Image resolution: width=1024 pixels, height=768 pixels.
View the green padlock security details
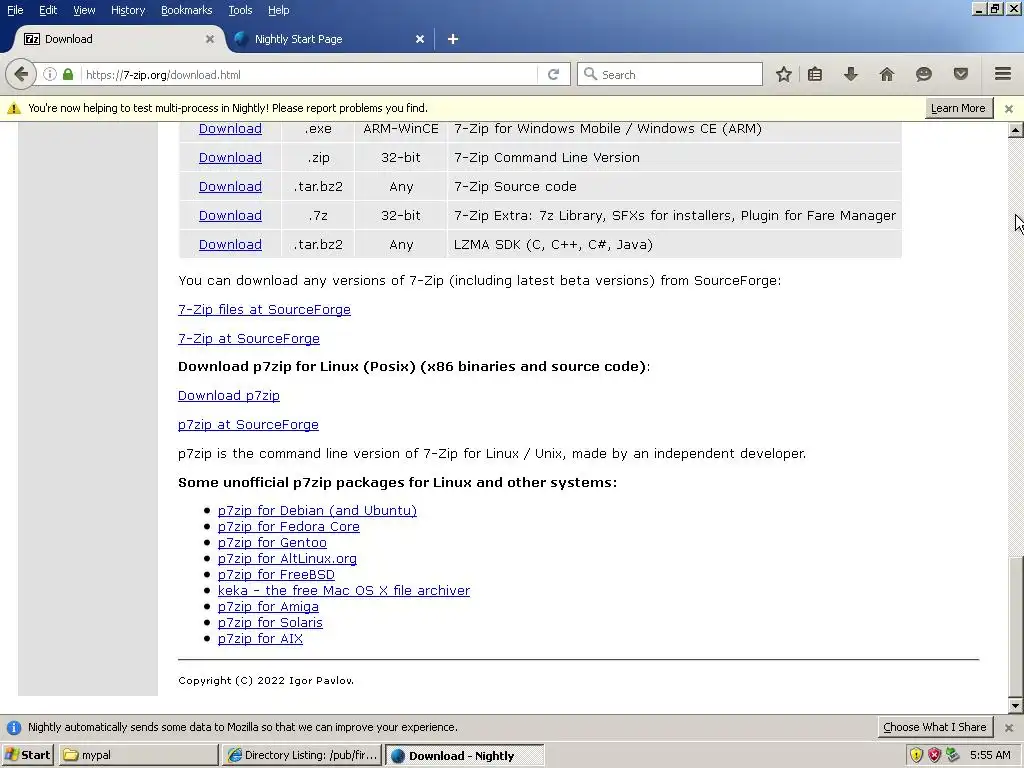[x=68, y=74]
